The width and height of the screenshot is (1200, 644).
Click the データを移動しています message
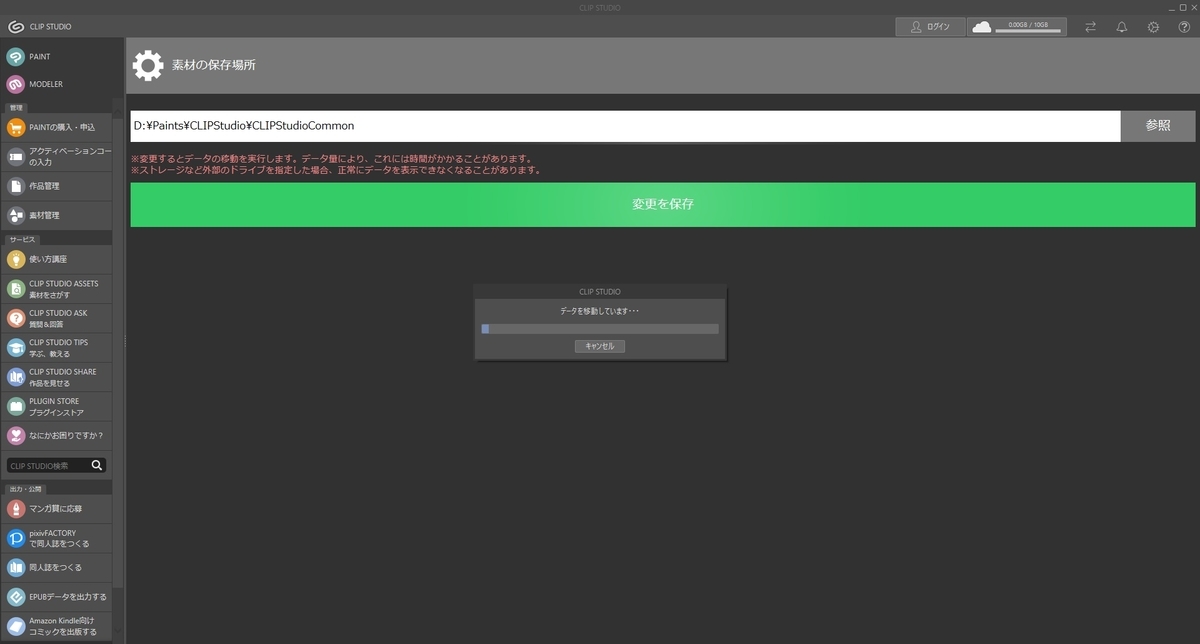600,311
